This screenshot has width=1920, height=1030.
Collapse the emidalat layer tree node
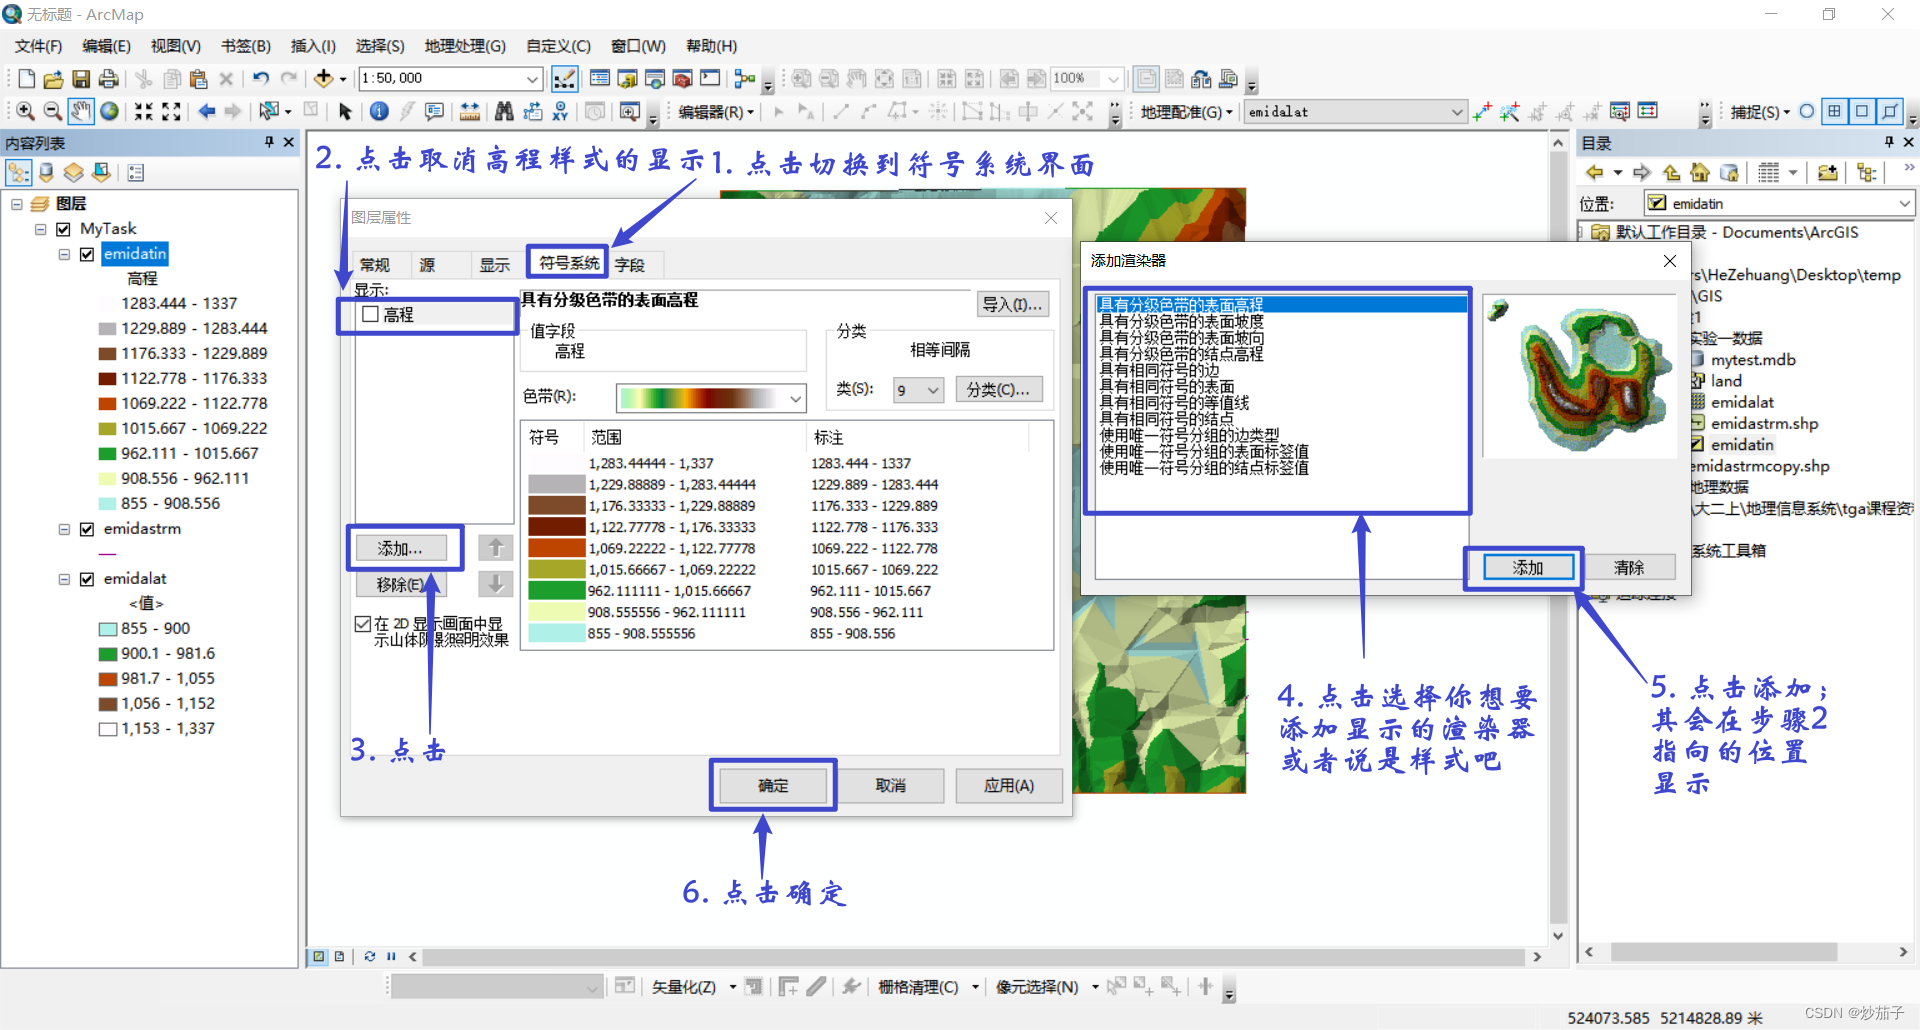(x=64, y=579)
